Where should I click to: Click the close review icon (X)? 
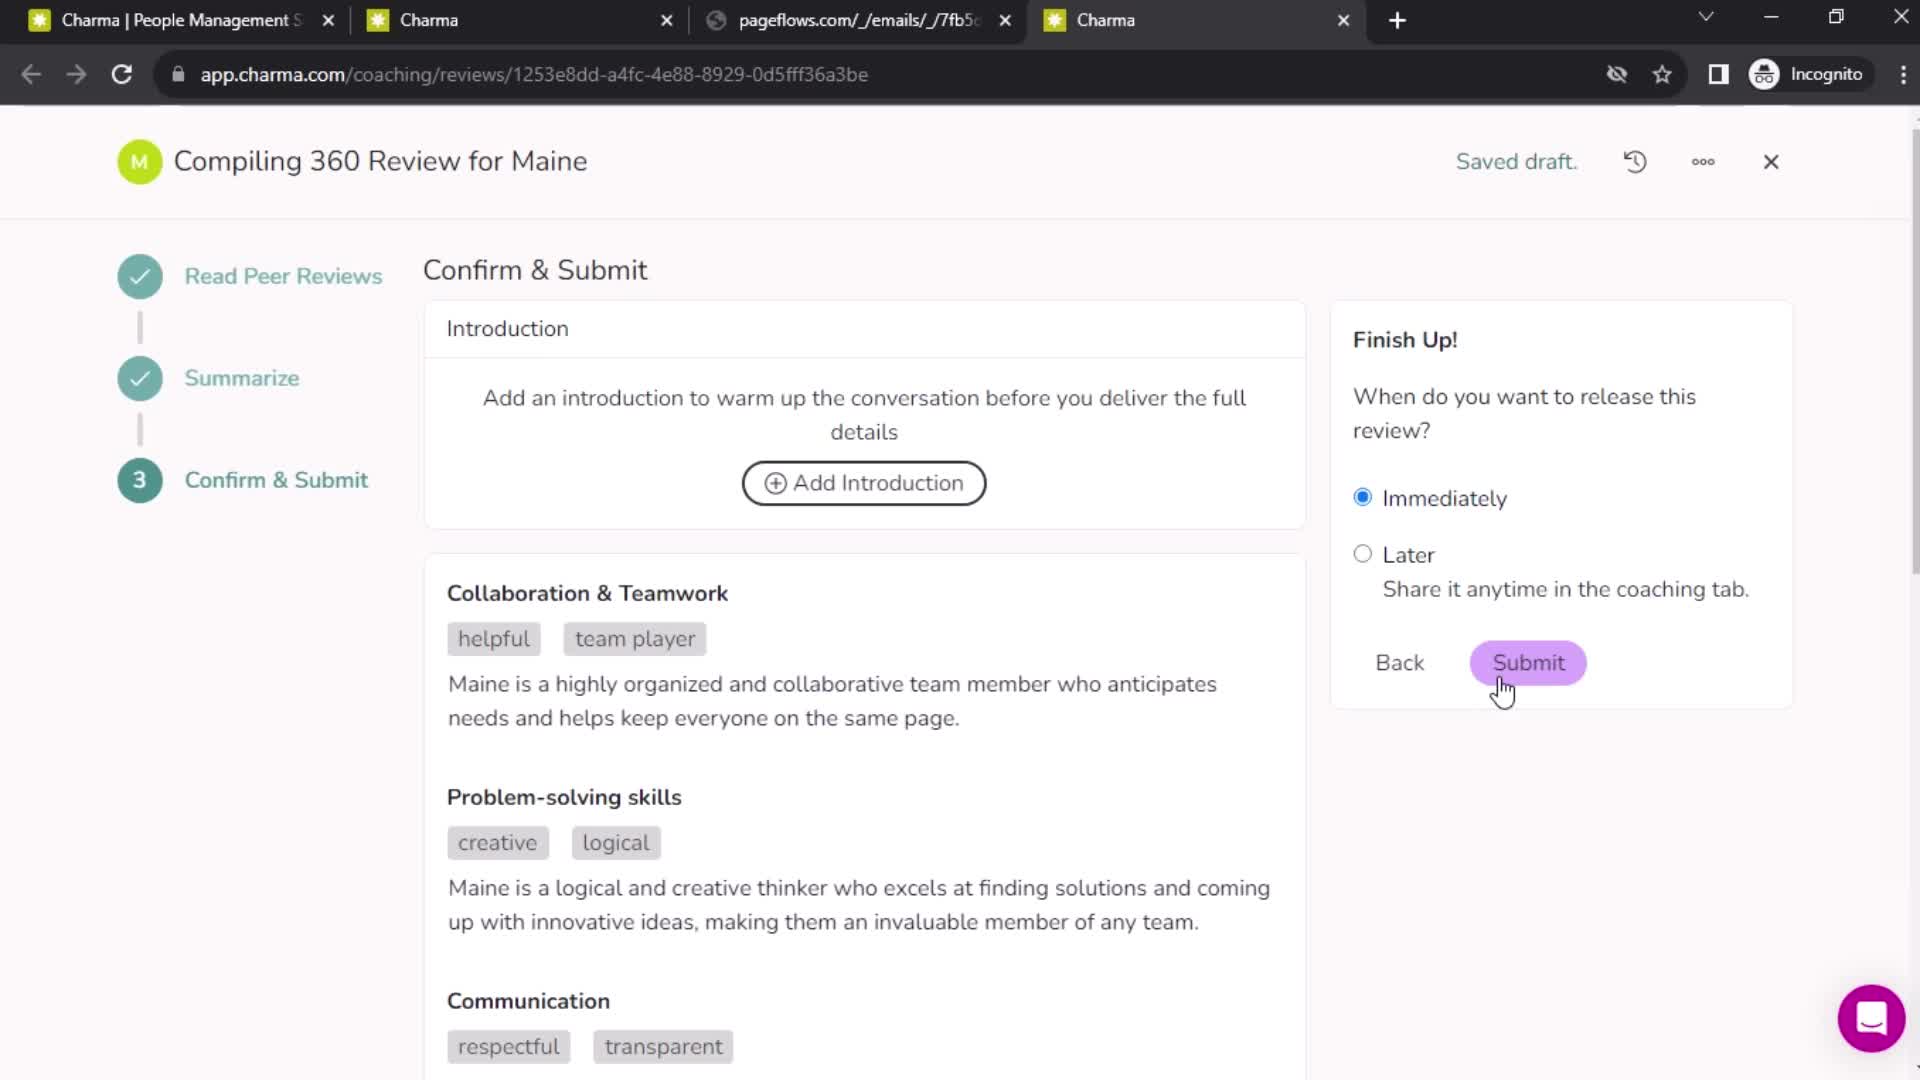pos(1770,161)
